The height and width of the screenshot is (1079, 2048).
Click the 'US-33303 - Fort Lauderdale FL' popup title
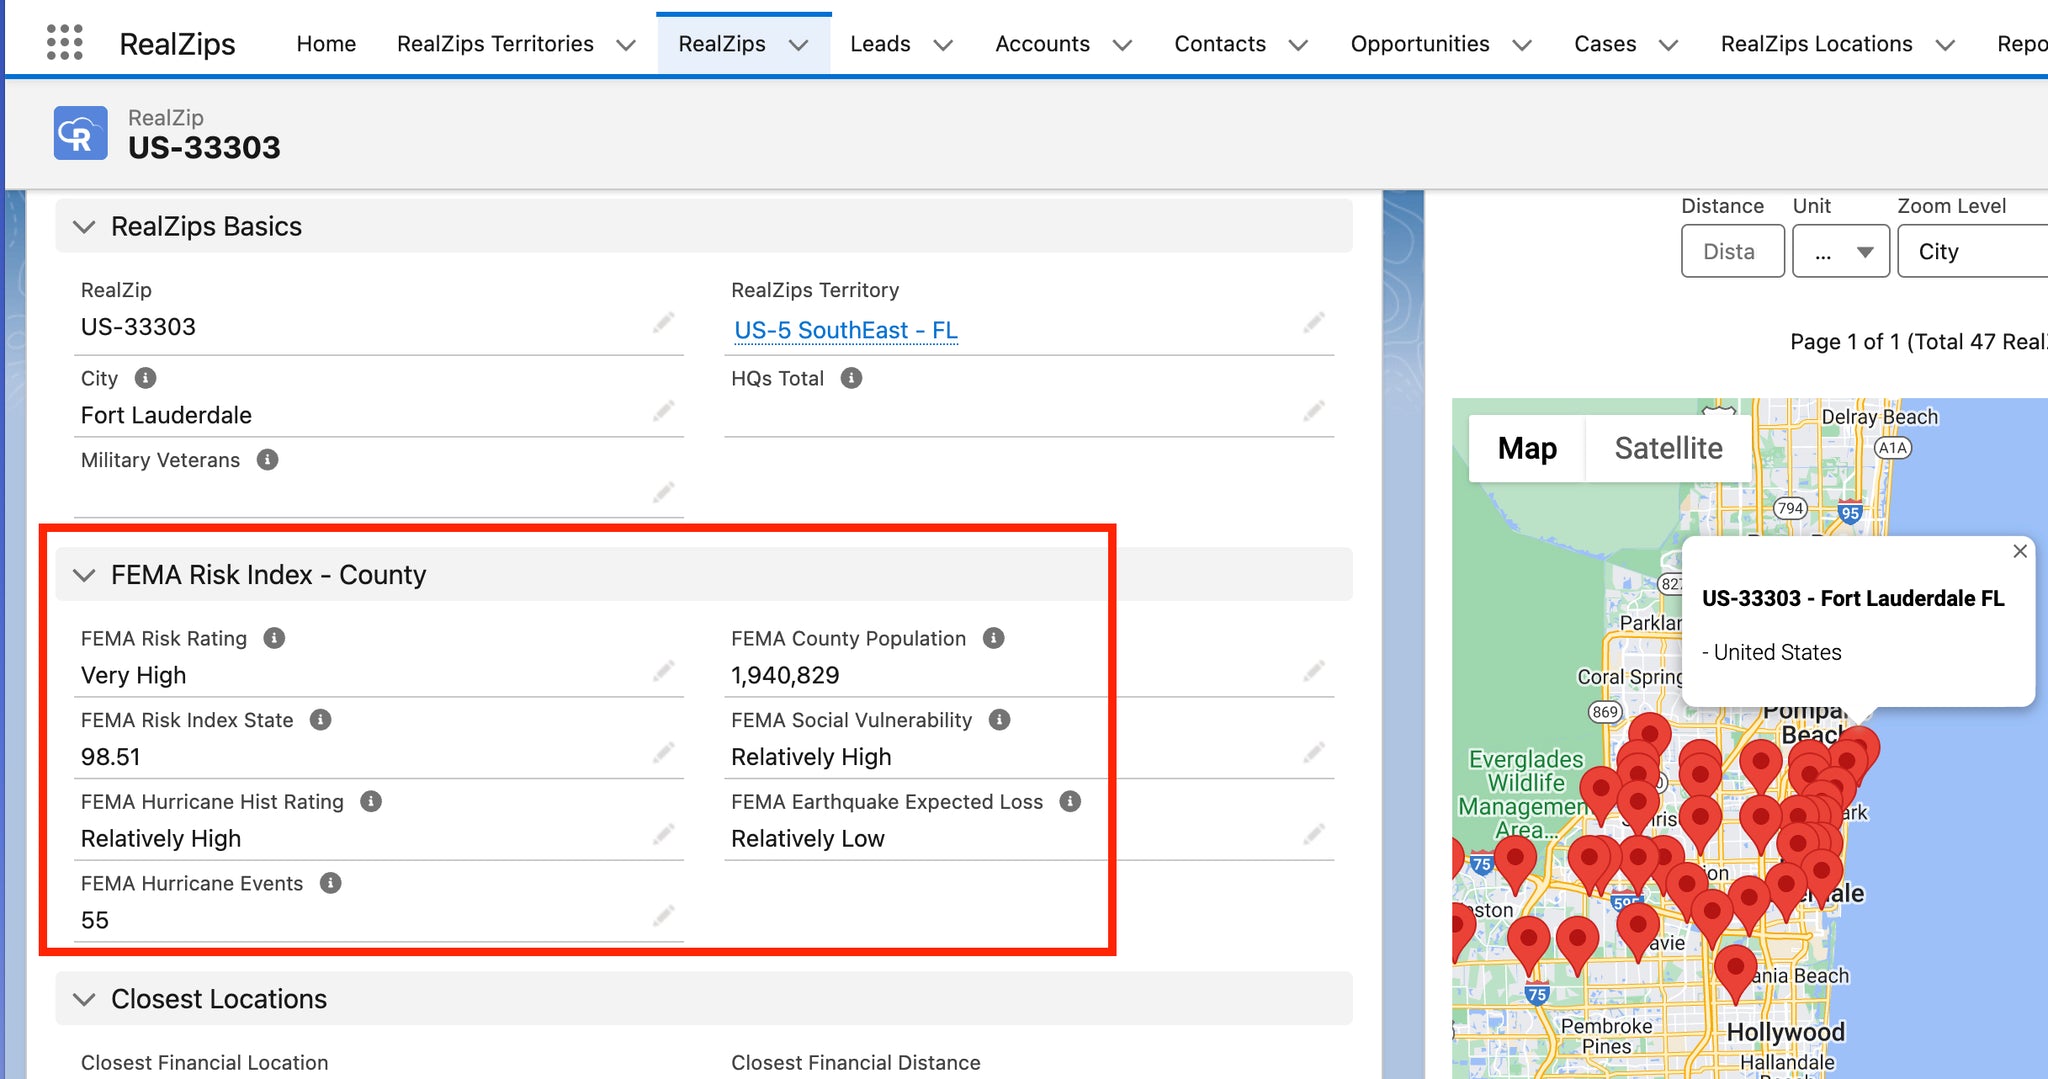[1853, 598]
